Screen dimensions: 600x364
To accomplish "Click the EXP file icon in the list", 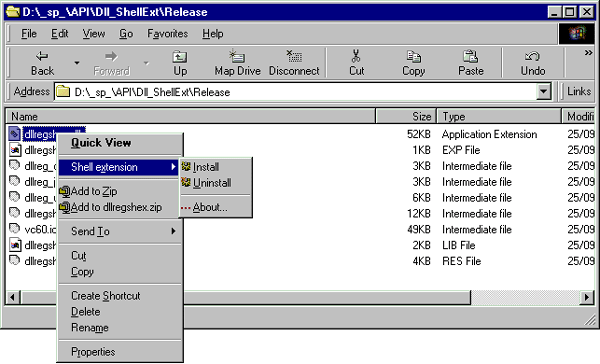I will 15,150.
